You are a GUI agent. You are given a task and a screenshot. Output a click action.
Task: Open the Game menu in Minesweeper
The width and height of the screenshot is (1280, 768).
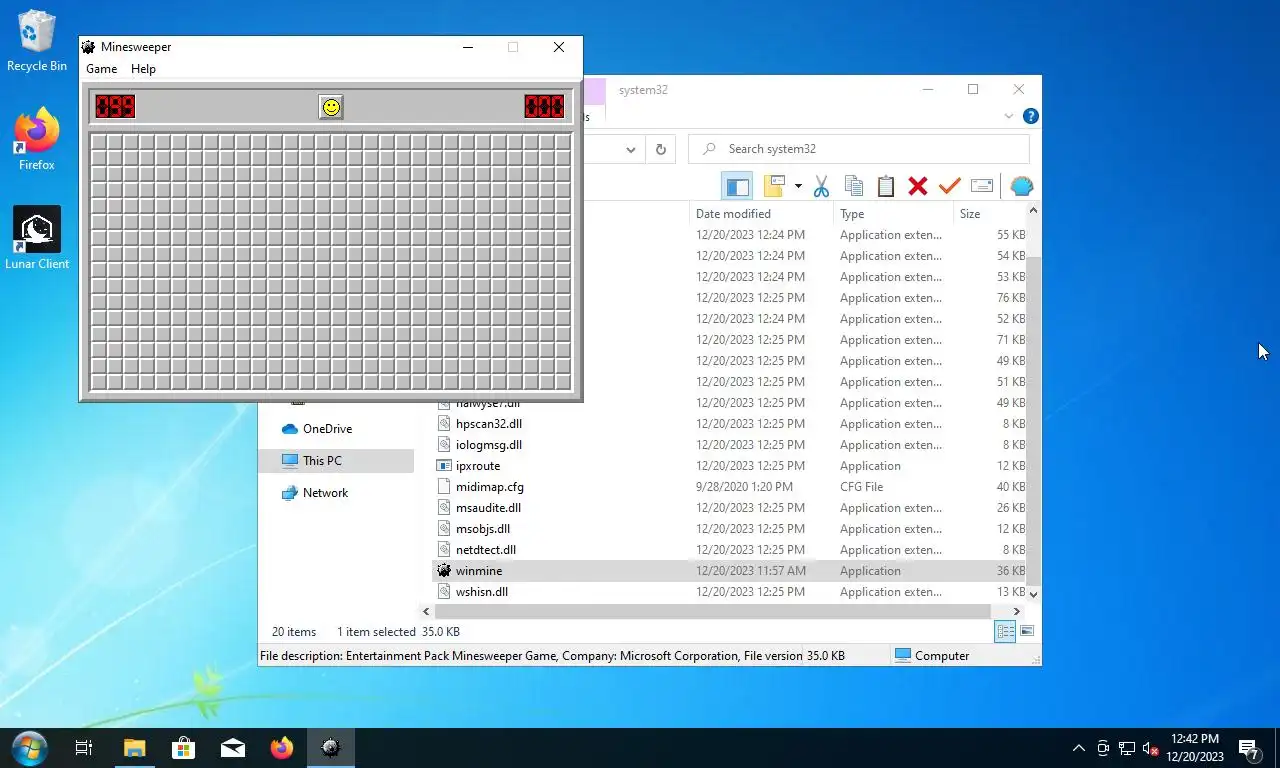coord(101,69)
